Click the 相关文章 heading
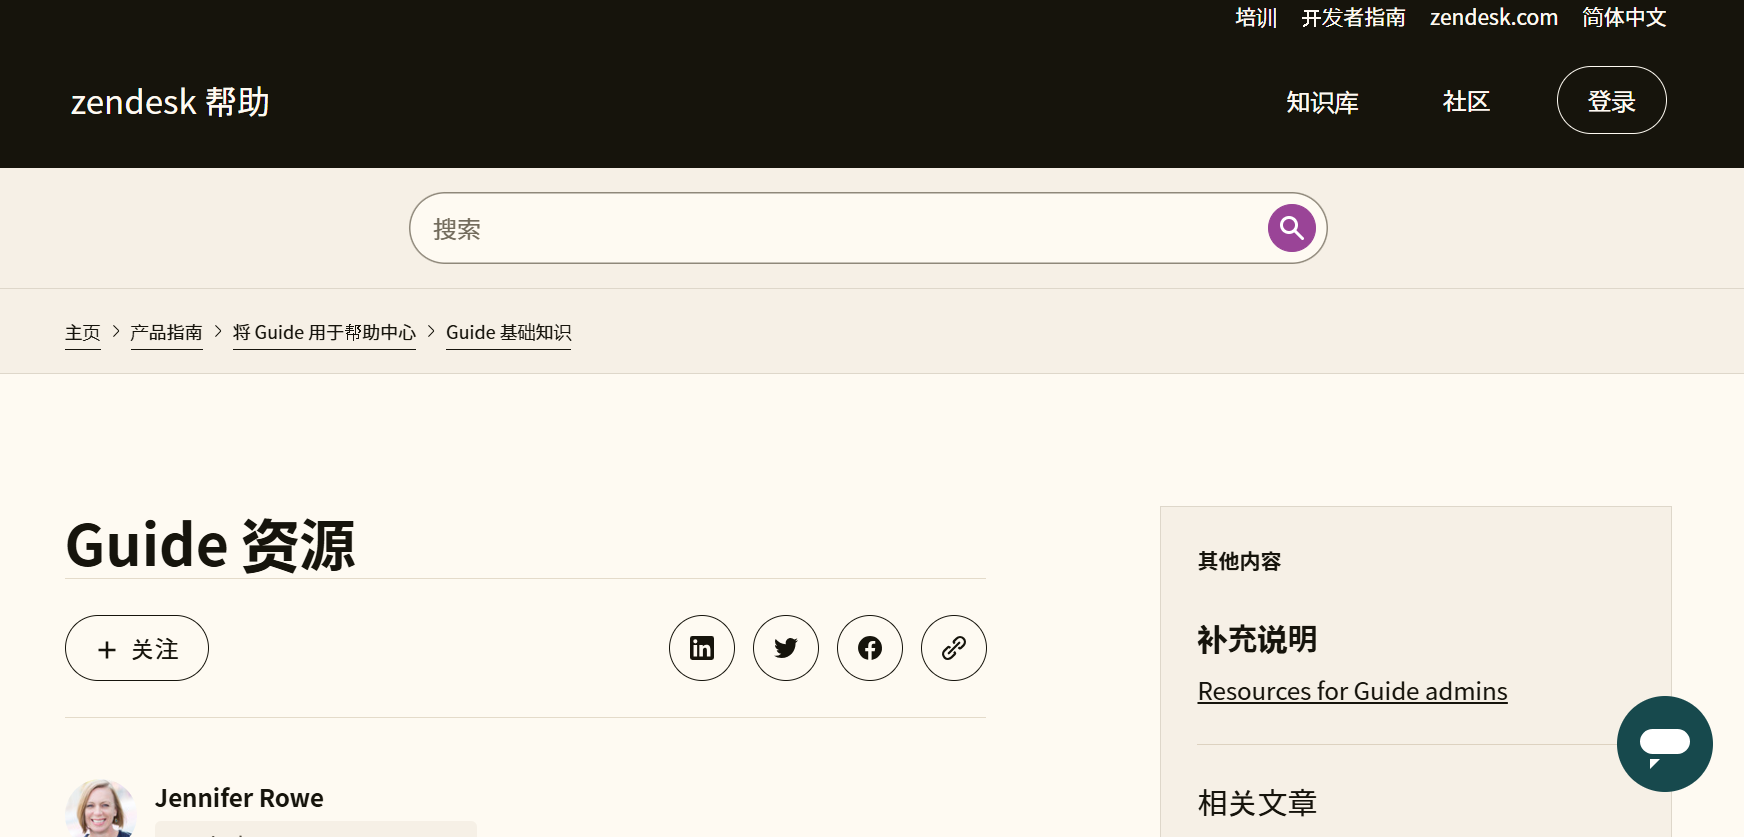Image resolution: width=1744 pixels, height=837 pixels. pyautogui.click(x=1257, y=803)
